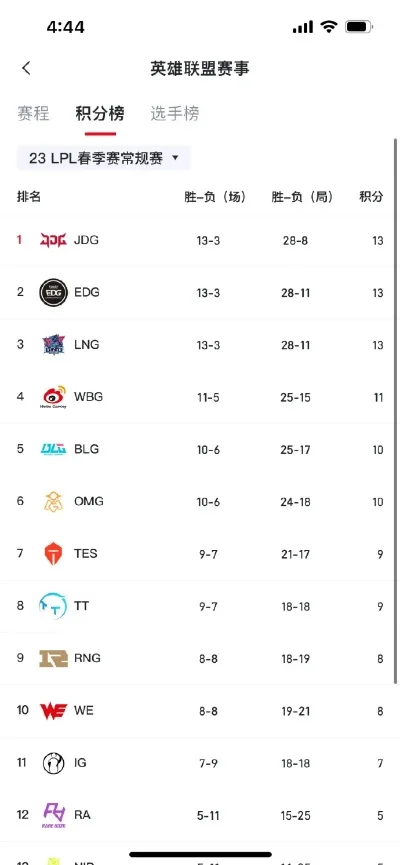Screen dimensions: 400x865
Task: Tap the WBG Weibo Gaming logo
Action: coord(54,397)
